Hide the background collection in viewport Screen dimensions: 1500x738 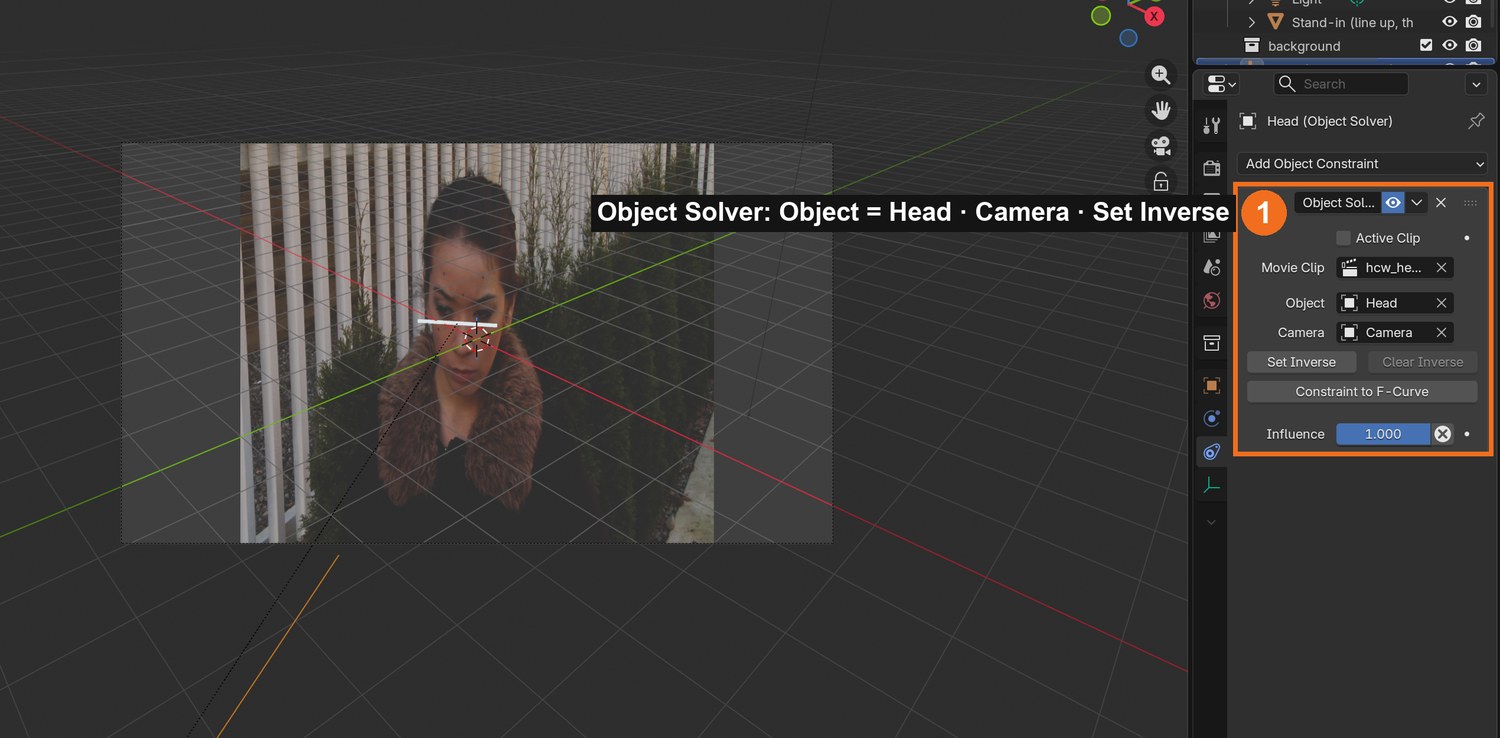point(1449,46)
